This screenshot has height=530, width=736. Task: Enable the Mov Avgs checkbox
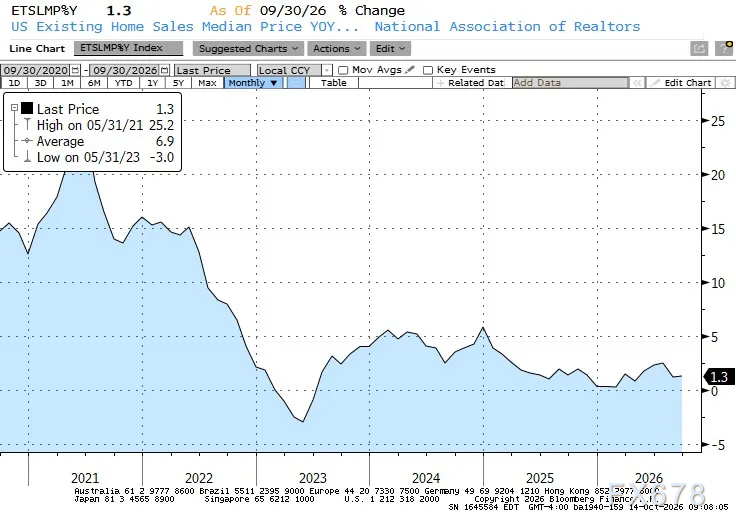click(x=343, y=70)
